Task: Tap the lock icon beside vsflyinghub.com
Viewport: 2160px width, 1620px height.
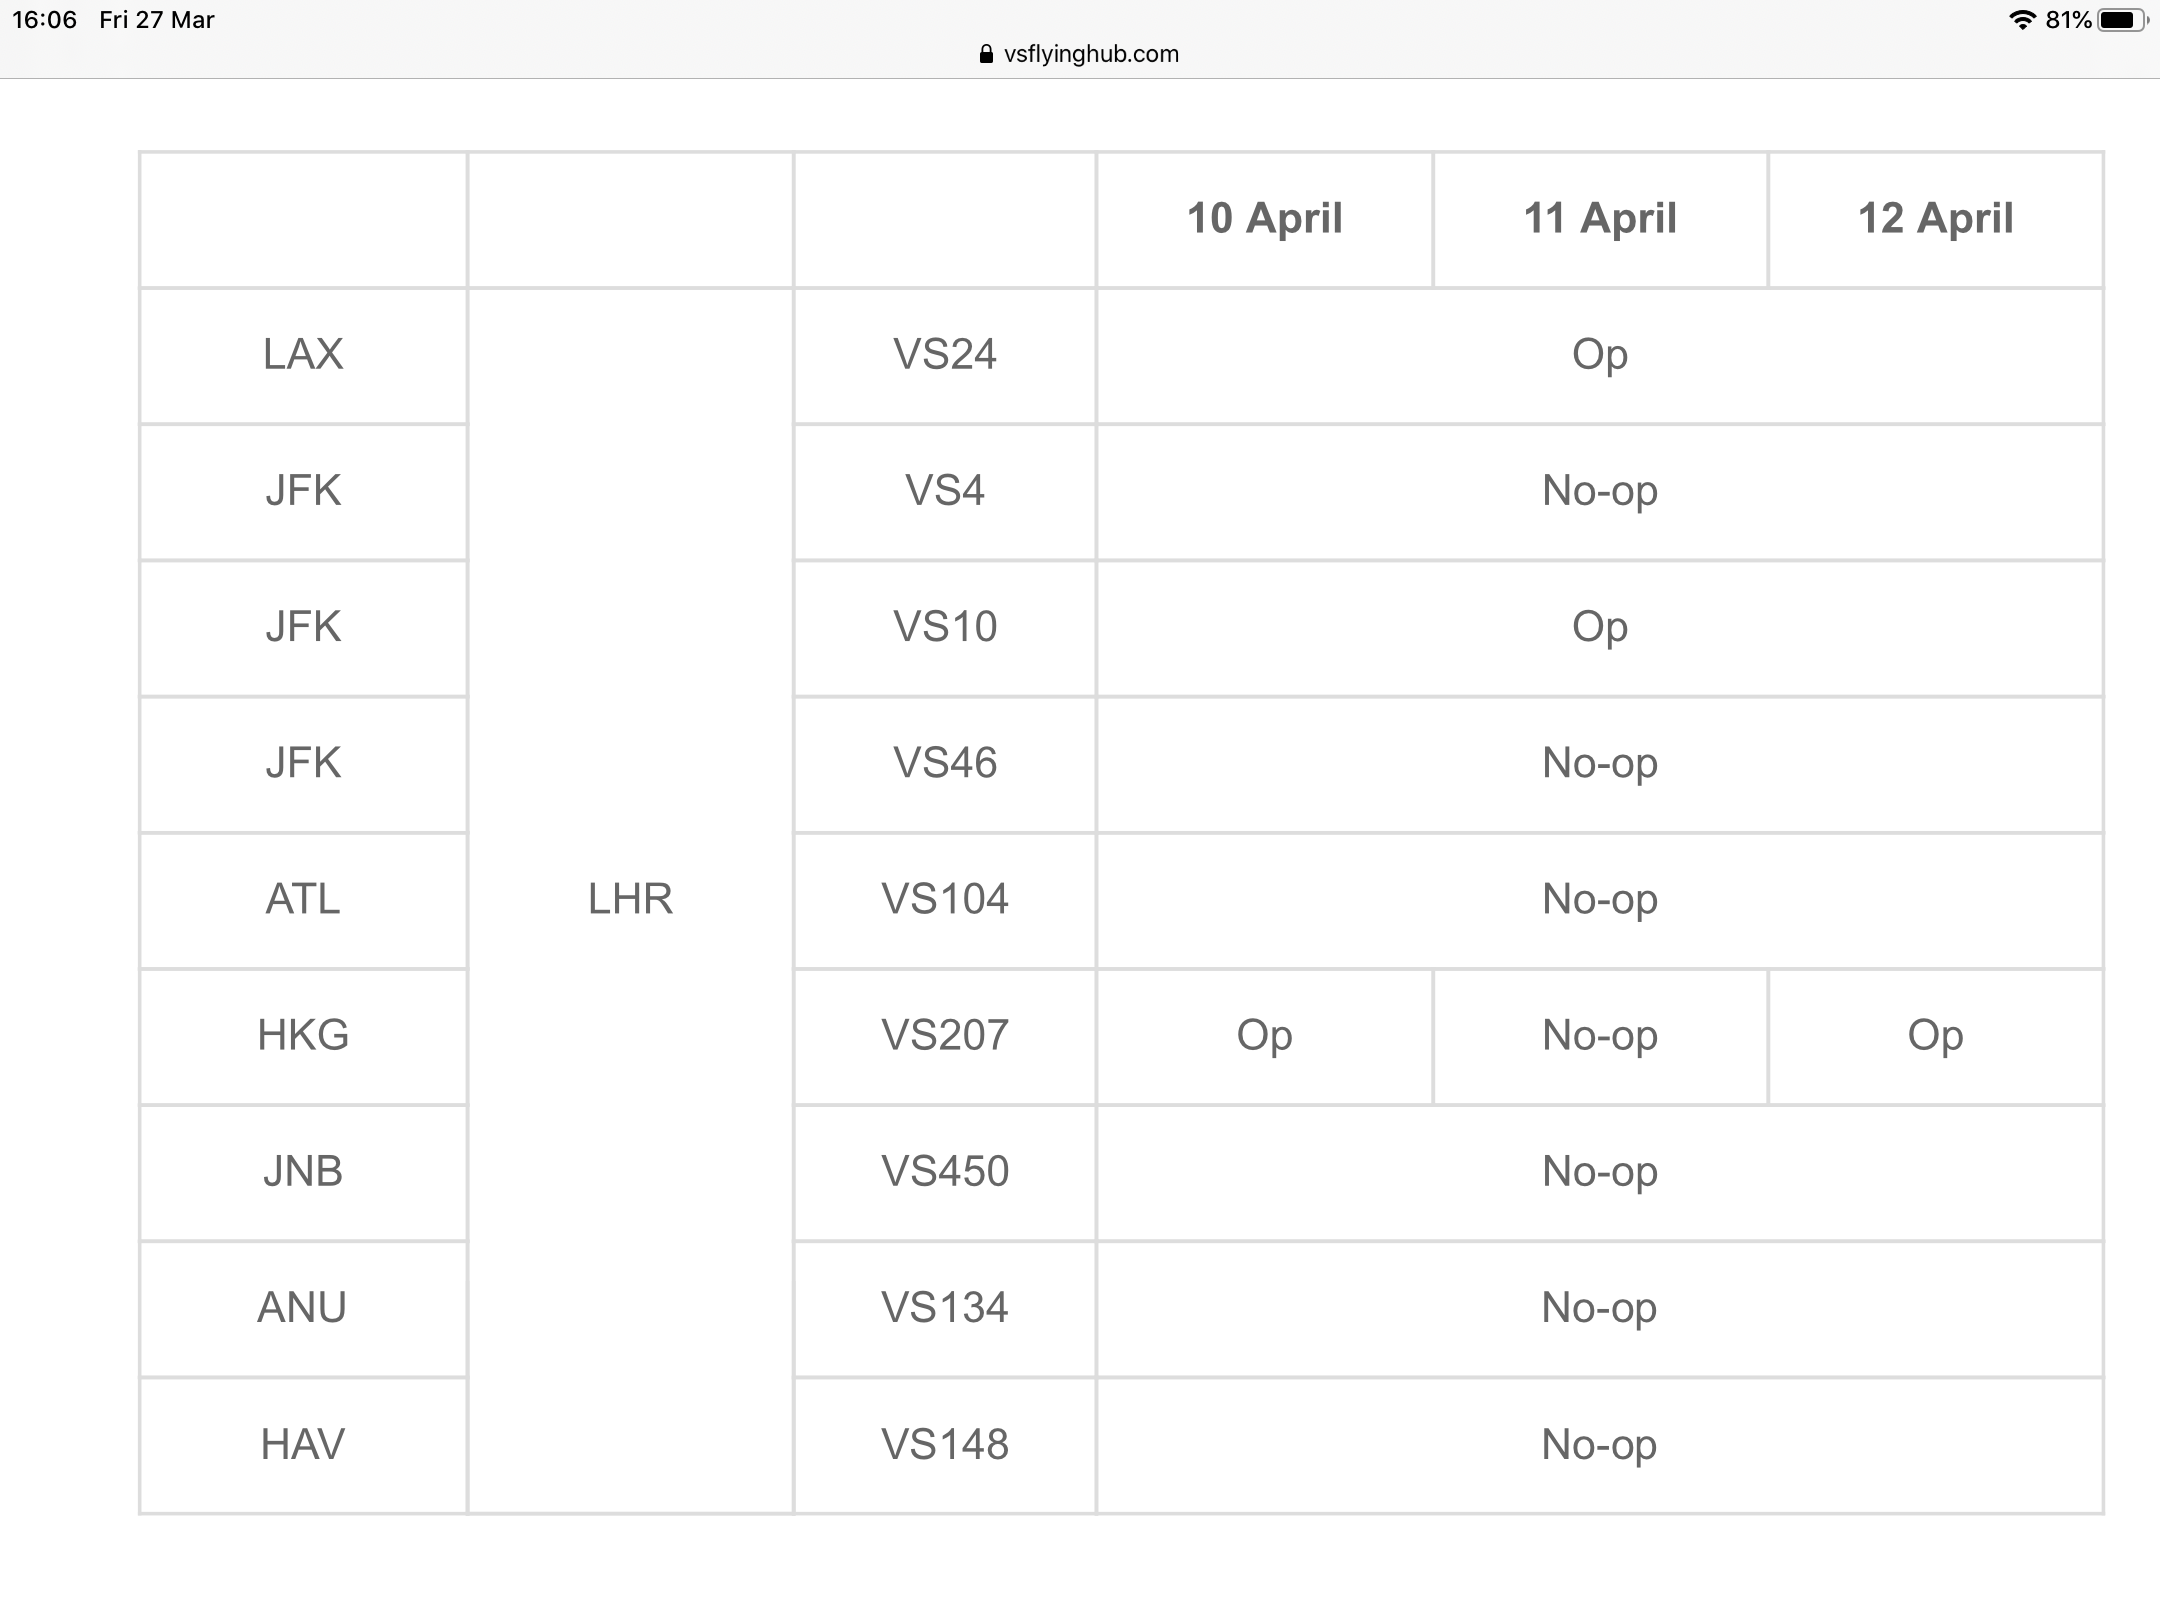Action: (987, 54)
